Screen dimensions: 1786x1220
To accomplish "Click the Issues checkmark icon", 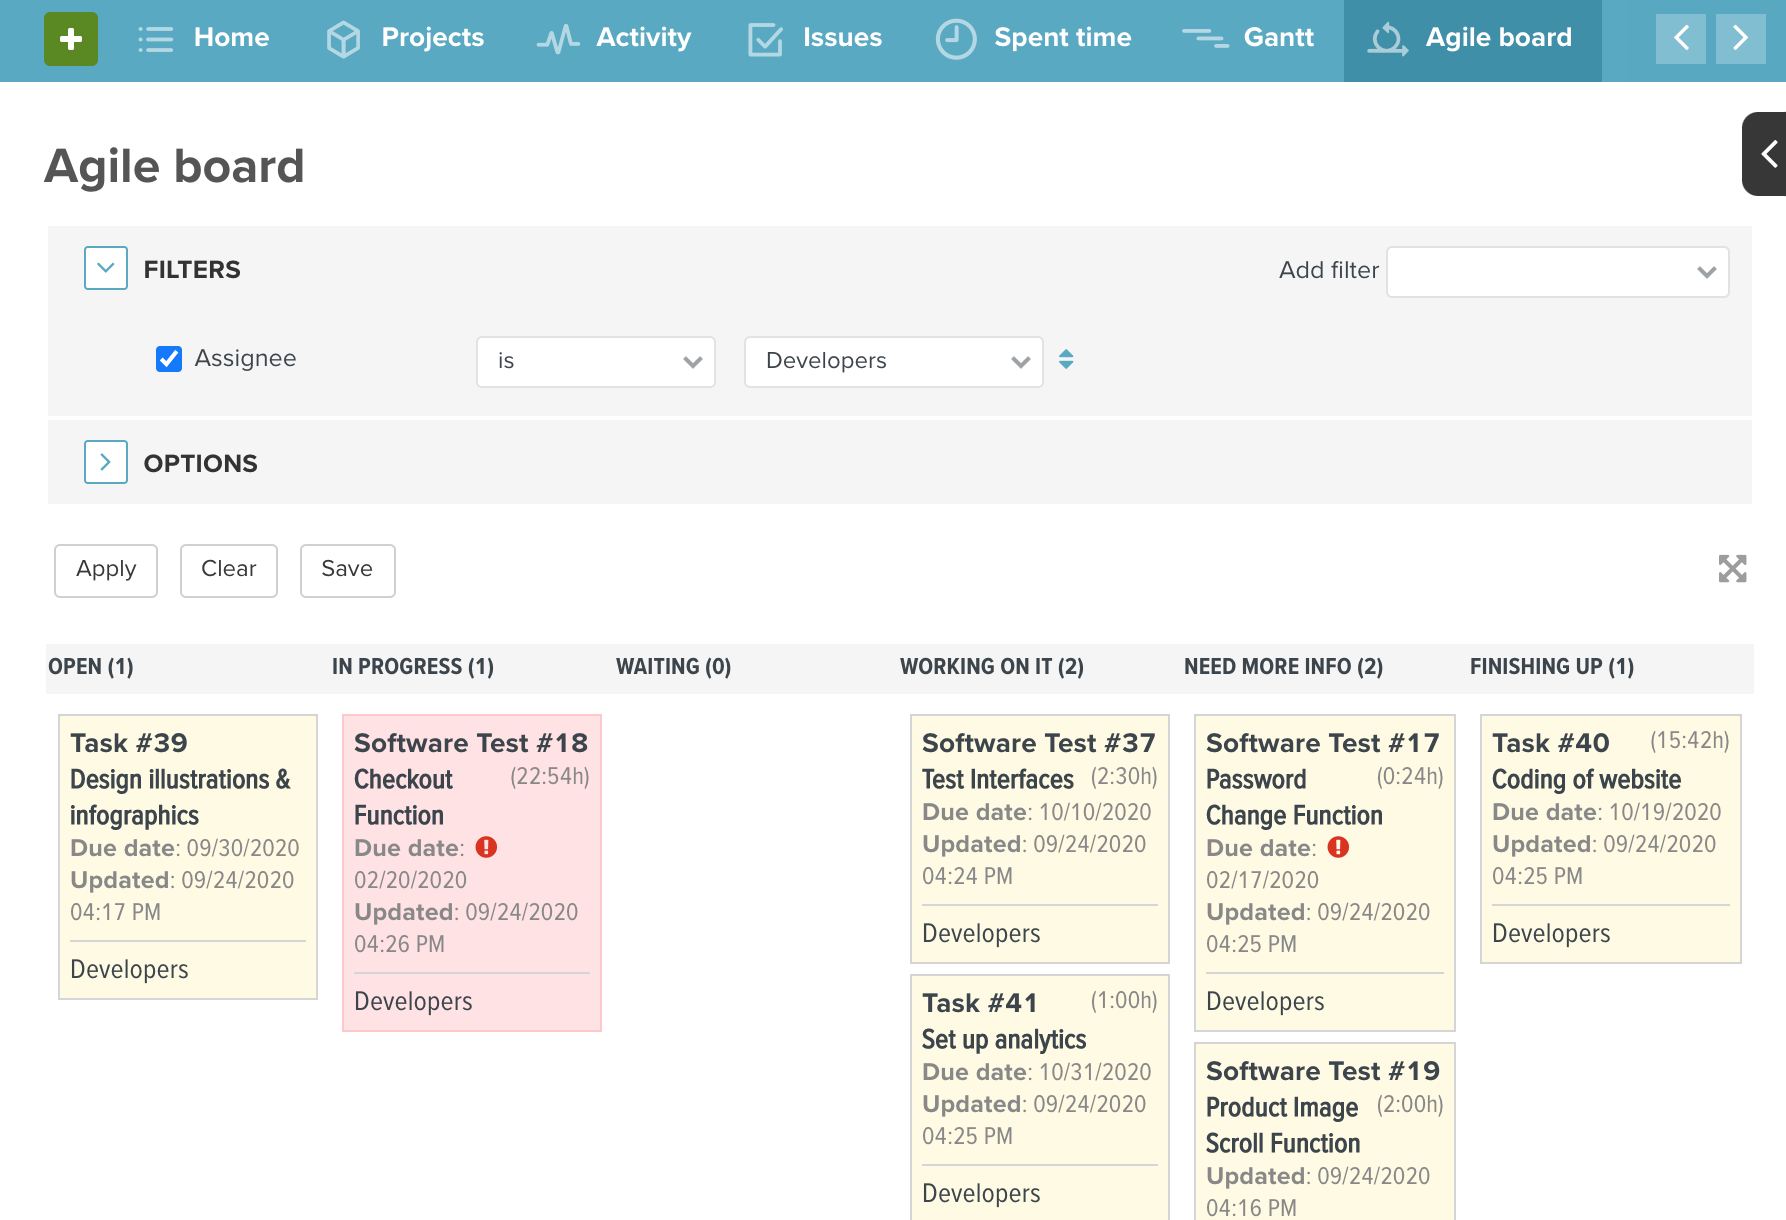I will pos(765,39).
